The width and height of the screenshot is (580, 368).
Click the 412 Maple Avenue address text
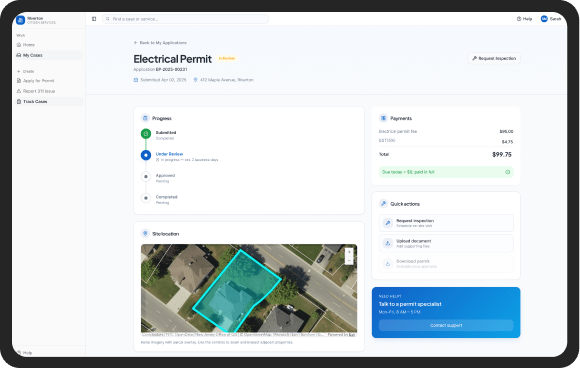coord(227,80)
